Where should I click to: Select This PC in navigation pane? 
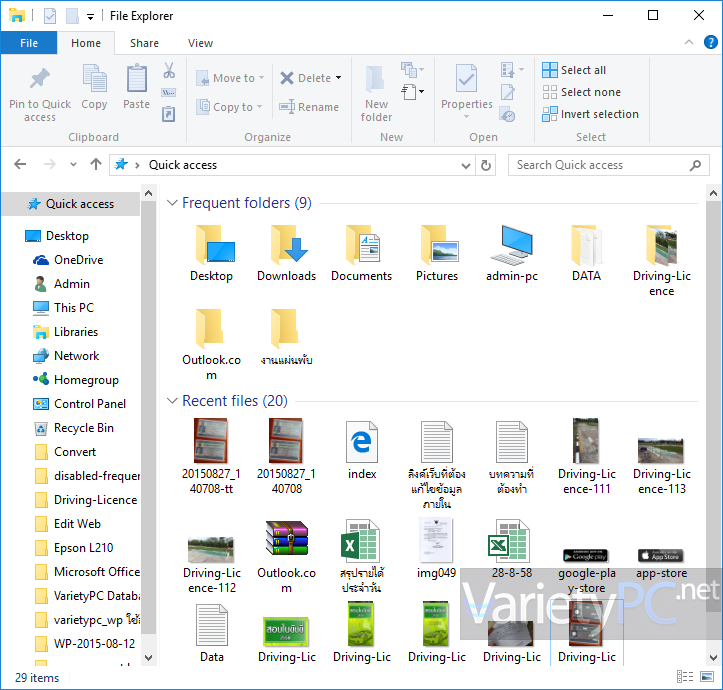64,308
